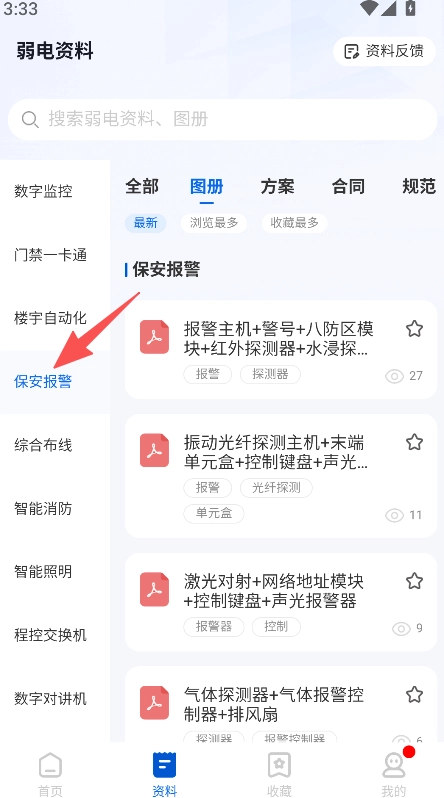Open PDF icon of 气体探测器 document

154,703
